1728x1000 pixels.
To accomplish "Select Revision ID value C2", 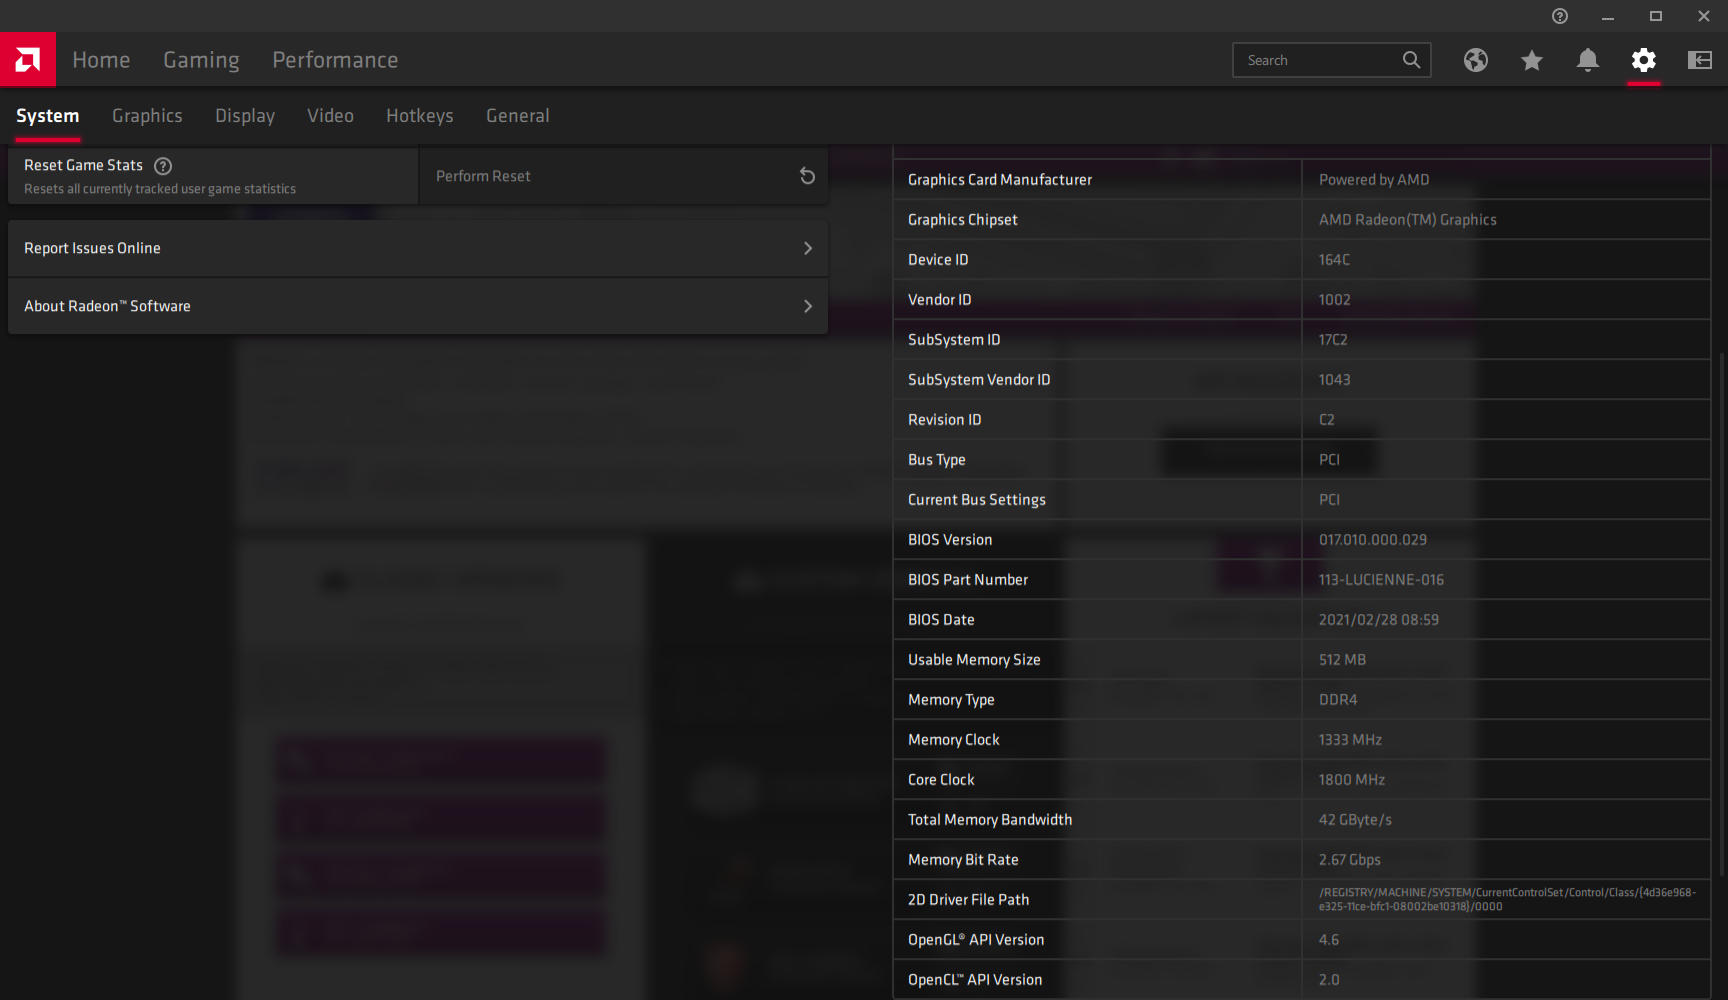I will pyautogui.click(x=1327, y=420).
